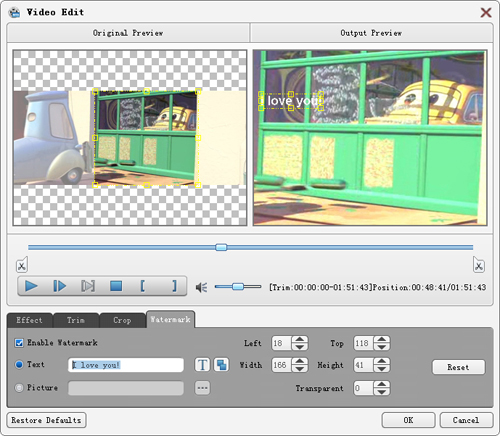Screen dimensions: 500x436
Task: Click the trim and position time readout
Action: tap(378, 287)
